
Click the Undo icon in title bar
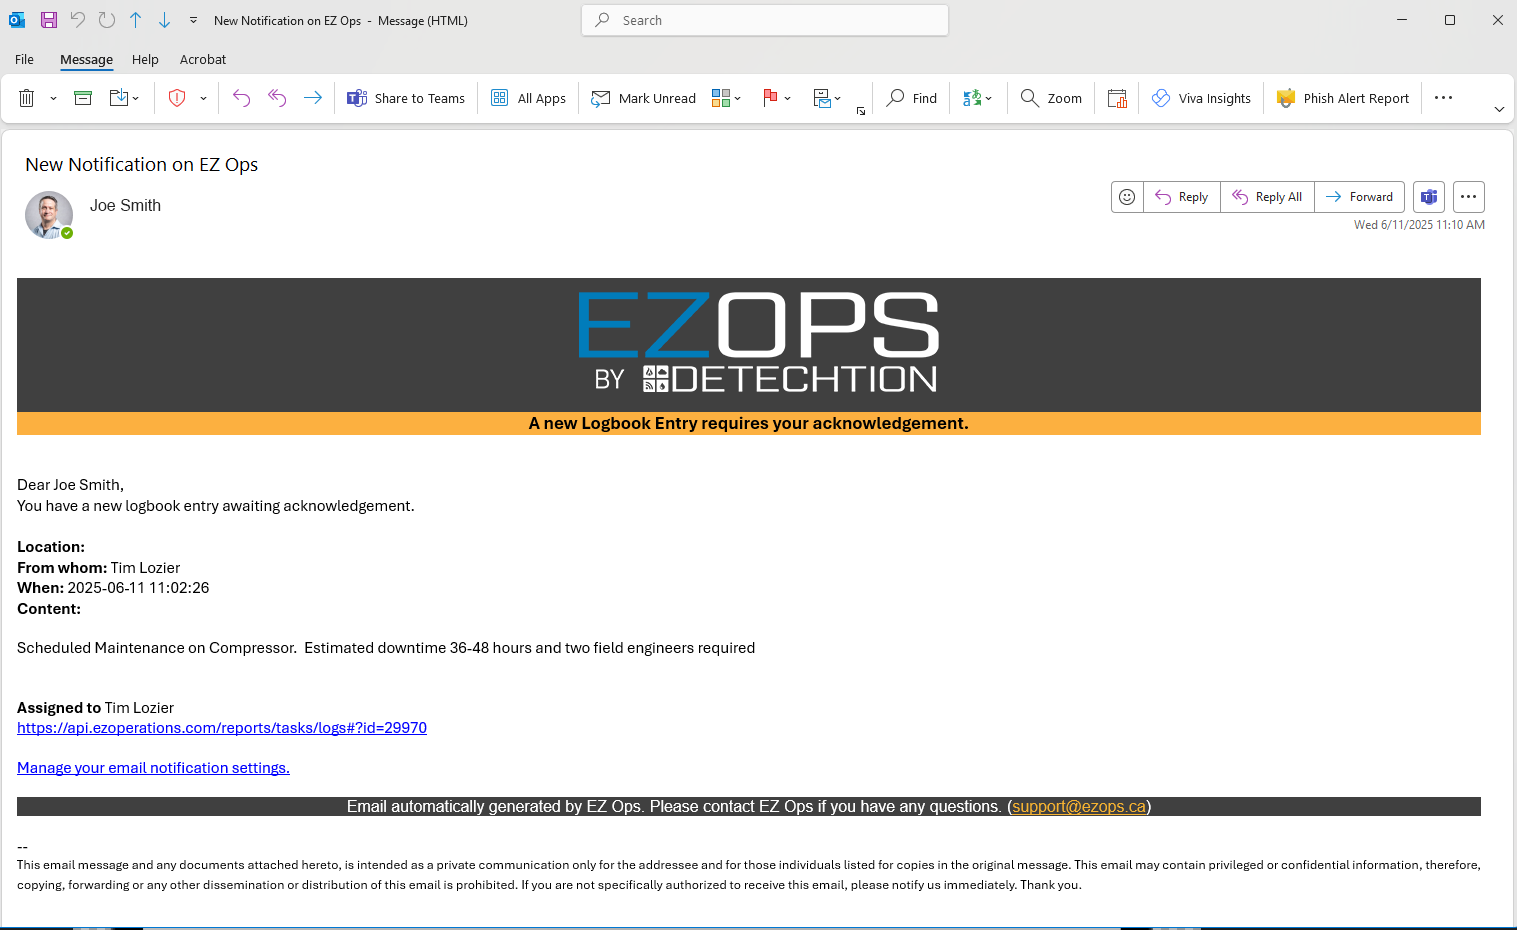click(78, 20)
